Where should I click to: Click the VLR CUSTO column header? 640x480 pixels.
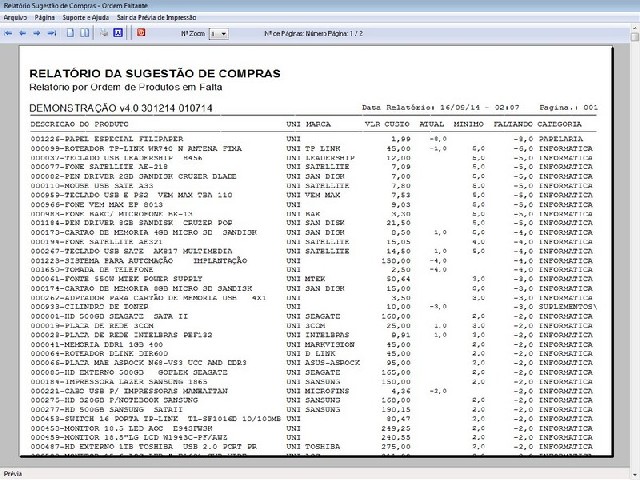[x=387, y=124]
